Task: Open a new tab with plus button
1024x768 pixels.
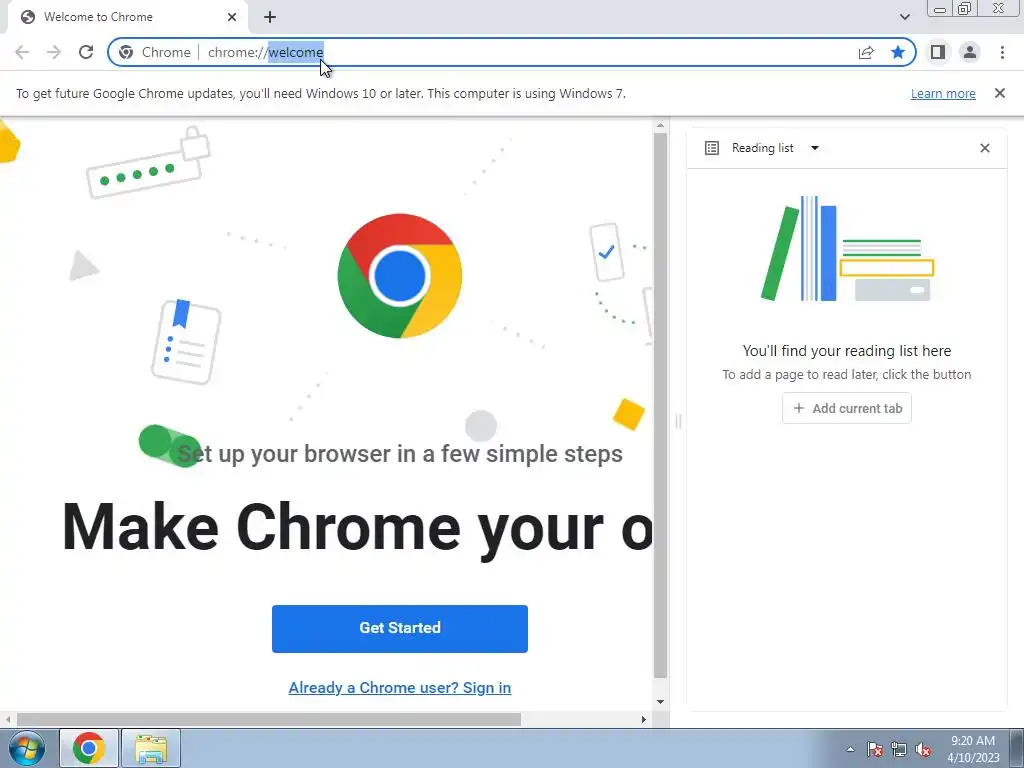Action: pyautogui.click(x=270, y=17)
